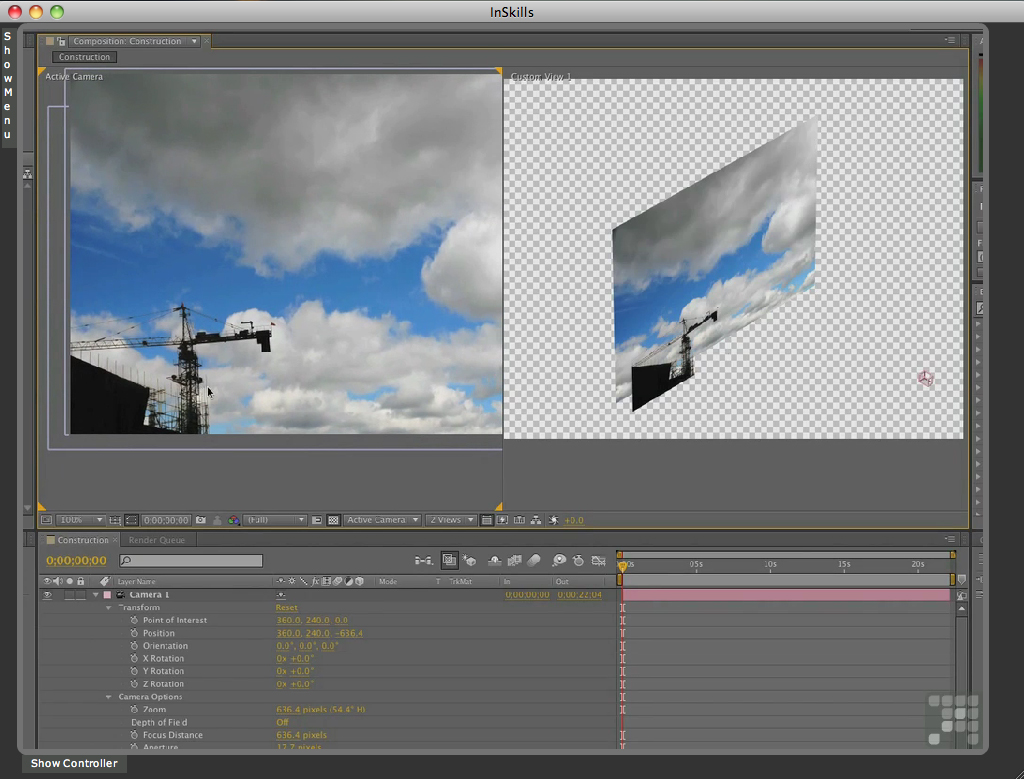
Task: Click the Auto-keyframe stopwatch icon in toolbar
Action: tap(578, 560)
